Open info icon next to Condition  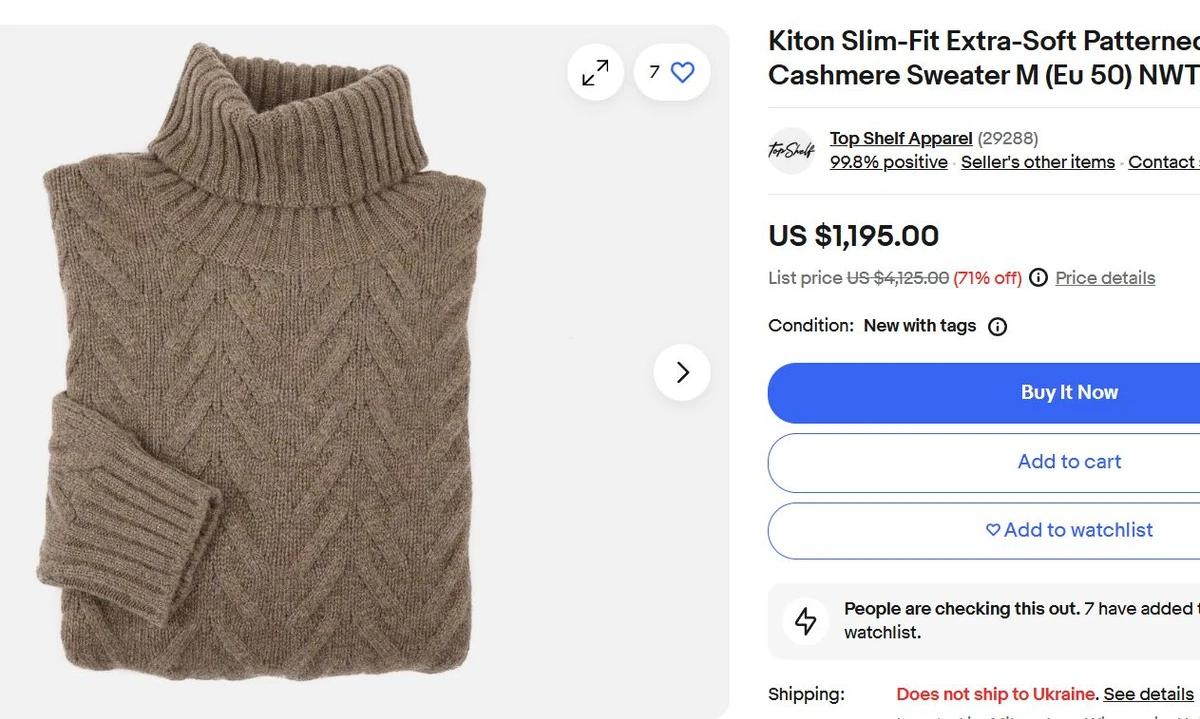point(997,326)
